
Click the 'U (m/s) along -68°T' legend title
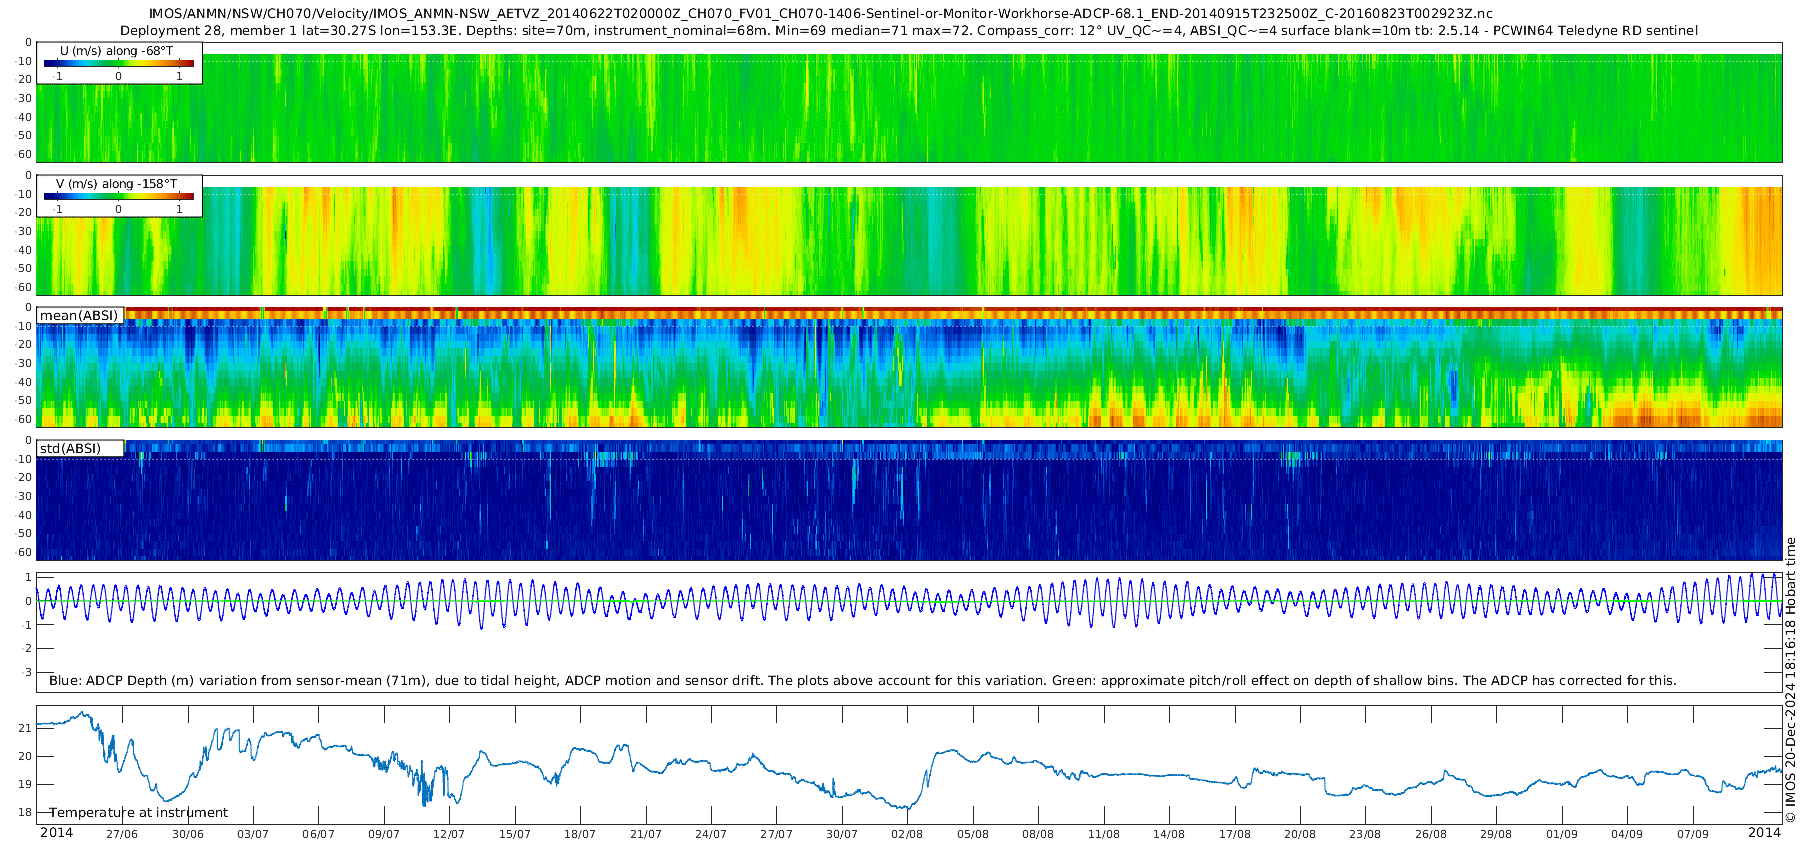pyautogui.click(x=116, y=50)
